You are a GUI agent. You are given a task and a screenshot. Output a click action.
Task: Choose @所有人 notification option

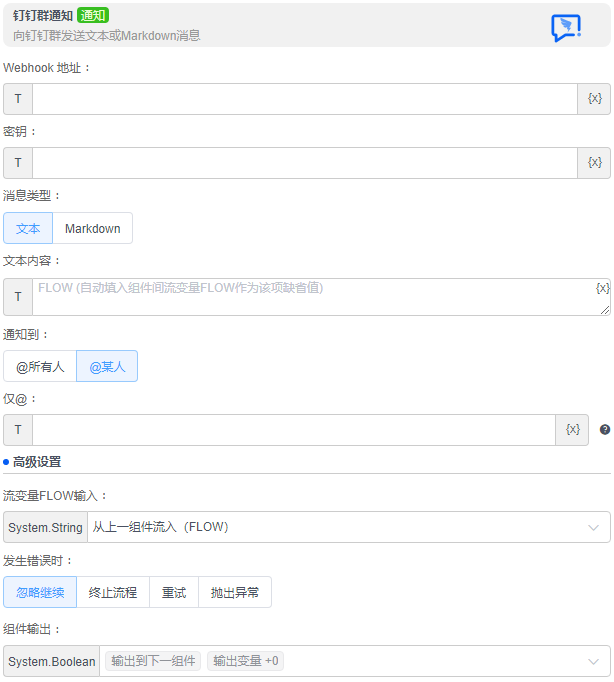(x=40, y=367)
